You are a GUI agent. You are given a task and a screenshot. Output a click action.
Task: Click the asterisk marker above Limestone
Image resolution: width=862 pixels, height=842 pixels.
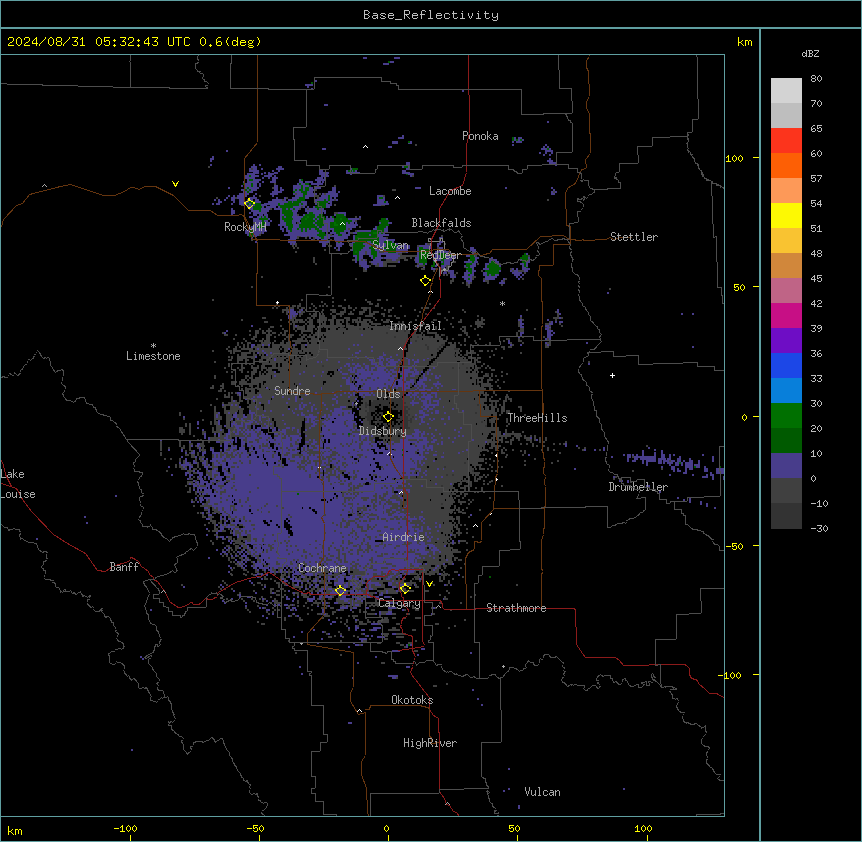pos(153,346)
